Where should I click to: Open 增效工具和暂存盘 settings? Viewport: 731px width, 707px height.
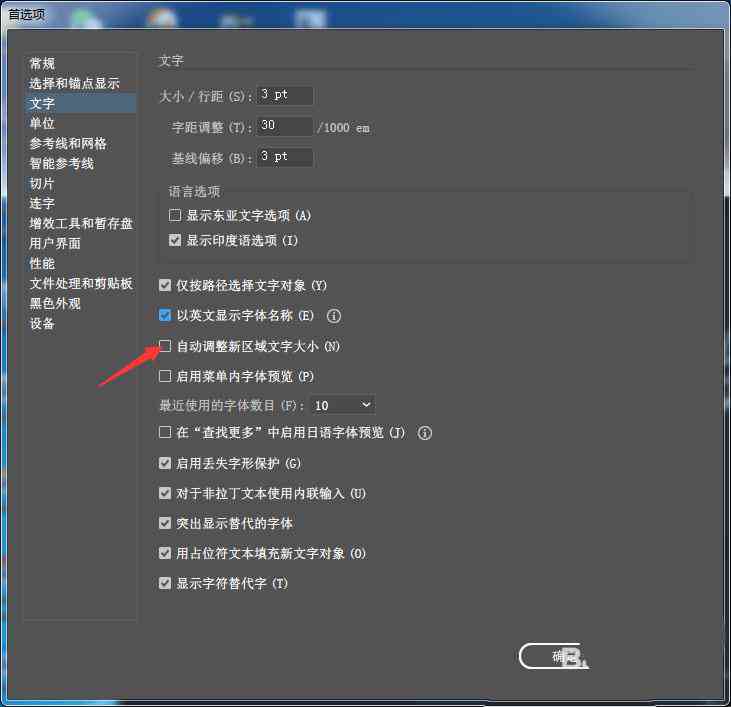click(81, 224)
